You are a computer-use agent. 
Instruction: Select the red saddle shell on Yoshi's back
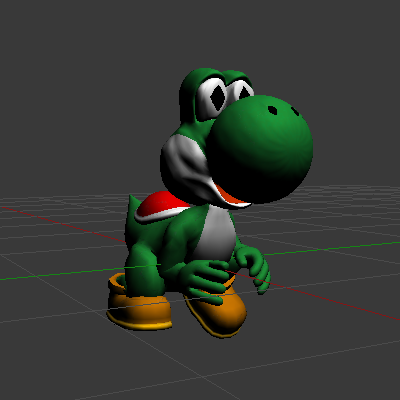point(160,204)
